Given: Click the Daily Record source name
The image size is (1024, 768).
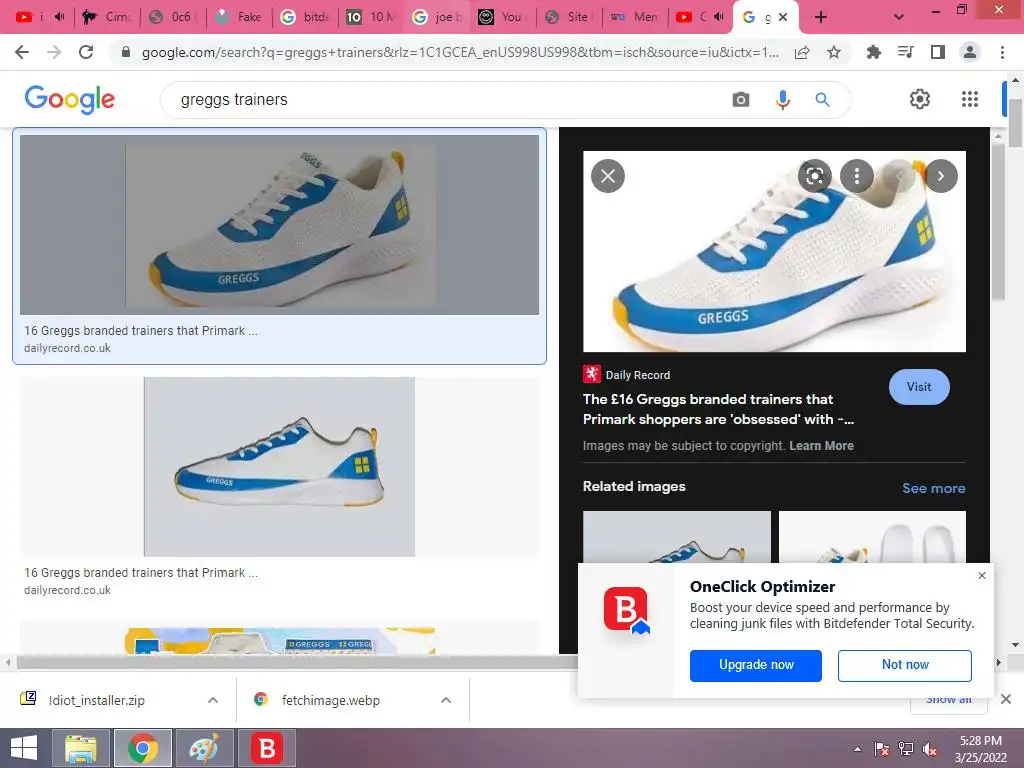Looking at the screenshot, I should click(x=637, y=375).
